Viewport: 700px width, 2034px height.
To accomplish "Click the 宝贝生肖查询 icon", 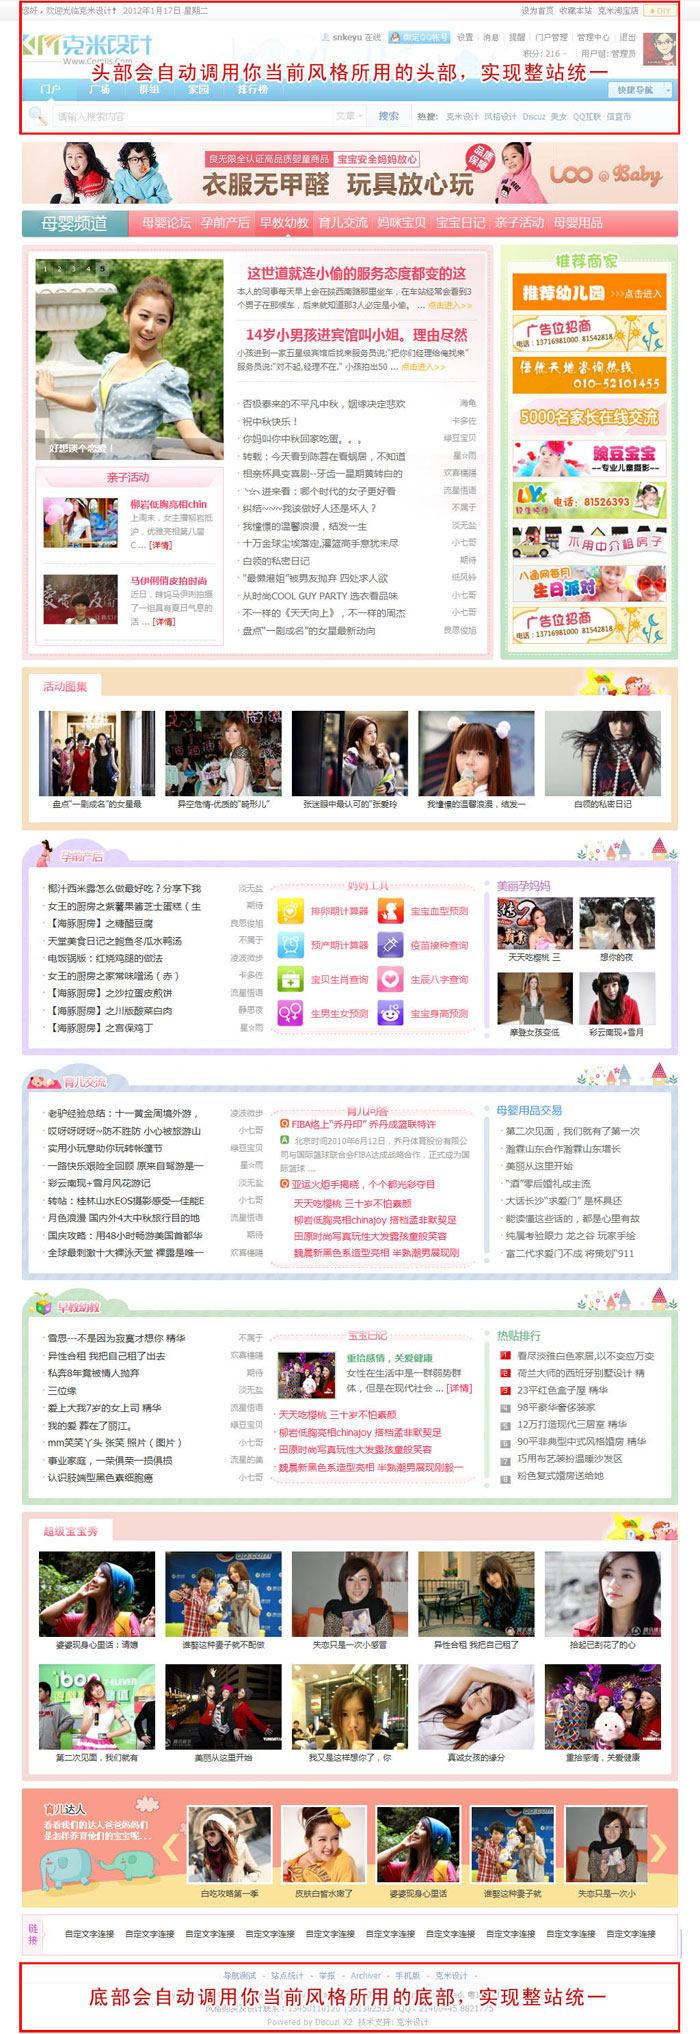I will (x=290, y=979).
